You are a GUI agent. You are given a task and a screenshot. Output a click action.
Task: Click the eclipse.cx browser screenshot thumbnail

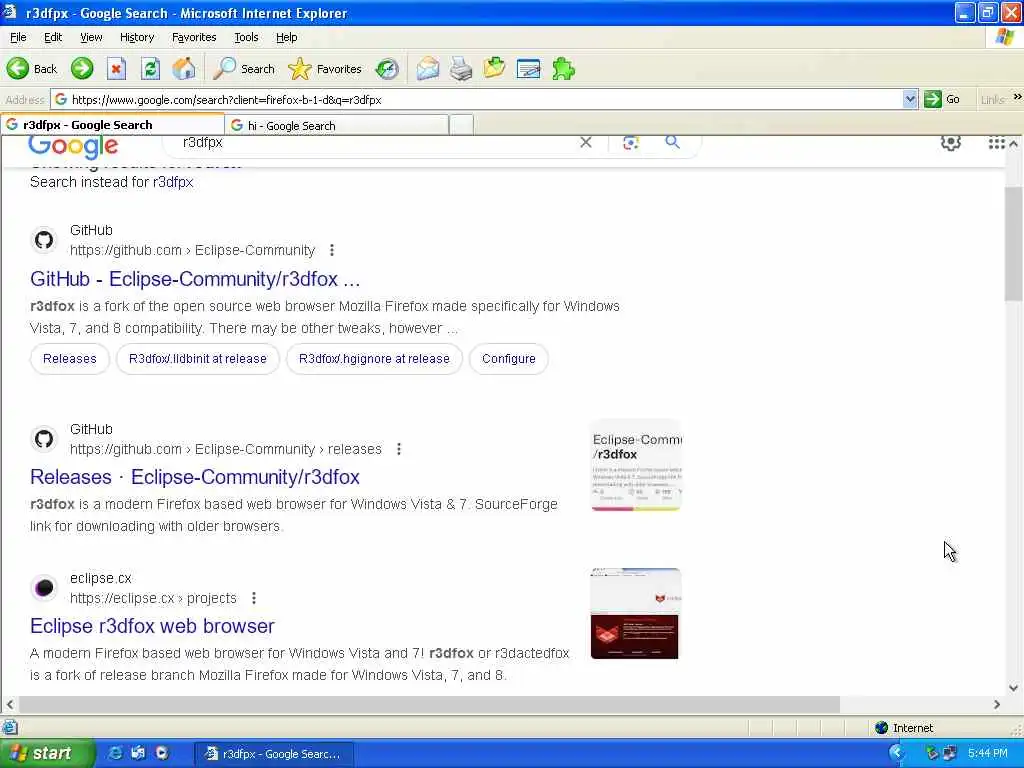(x=635, y=614)
